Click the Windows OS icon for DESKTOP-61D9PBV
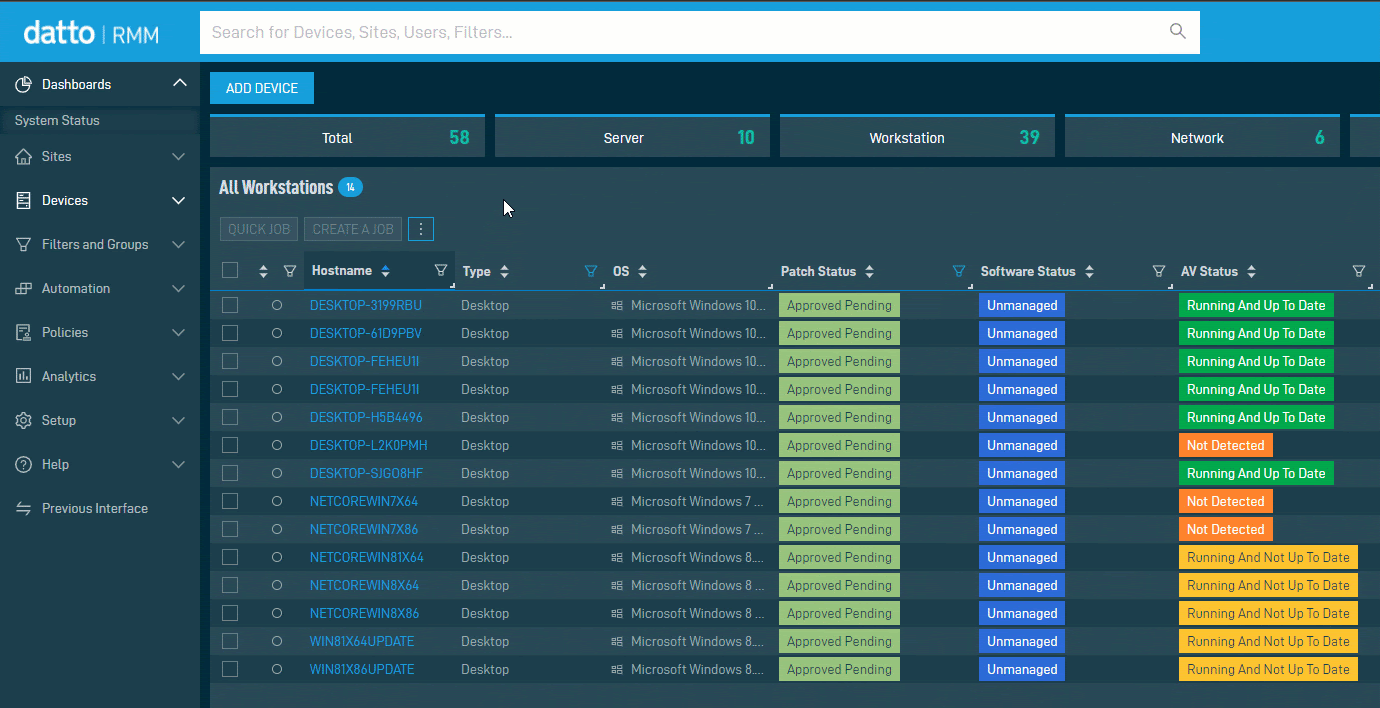Screen dimensions: 1380x708 pyautogui.click(x=617, y=333)
